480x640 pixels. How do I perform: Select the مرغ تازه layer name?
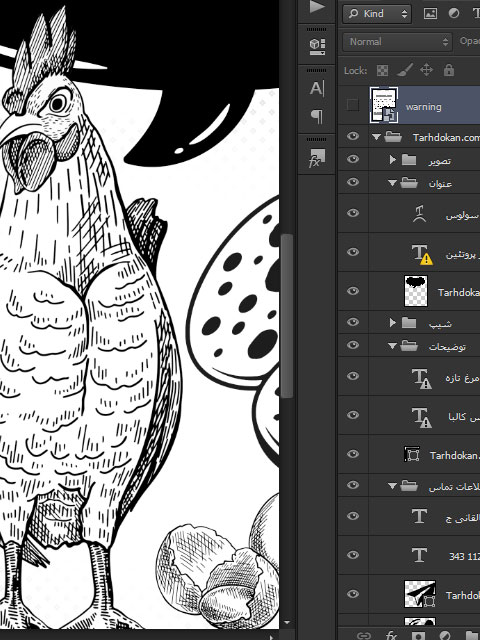[x=462, y=378]
